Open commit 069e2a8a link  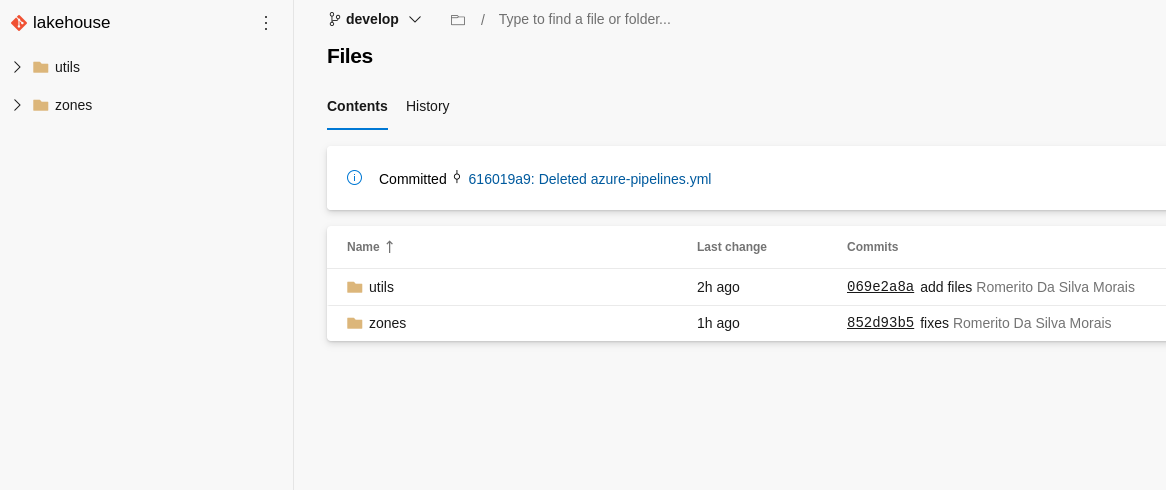tap(880, 287)
